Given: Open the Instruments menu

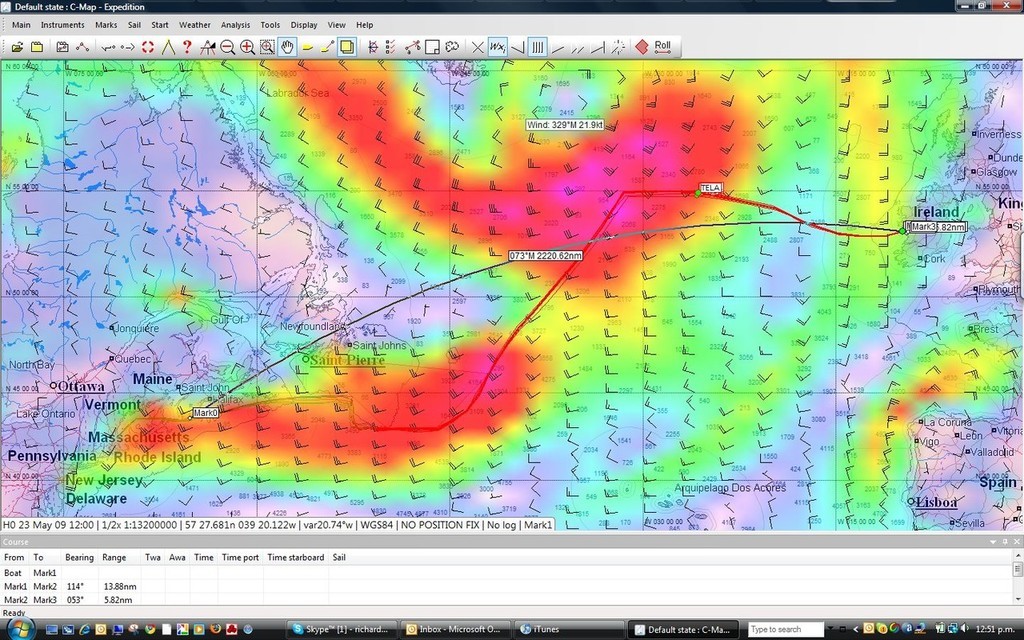Looking at the screenshot, I should pyautogui.click(x=62, y=25).
